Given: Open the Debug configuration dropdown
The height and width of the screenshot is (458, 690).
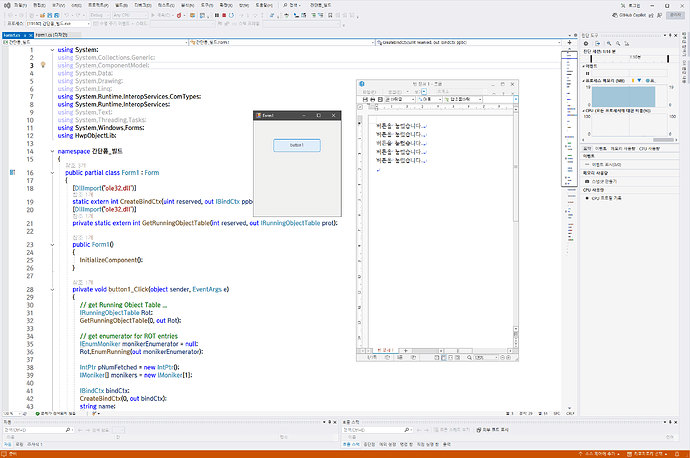Looking at the screenshot, I should coord(99,15).
